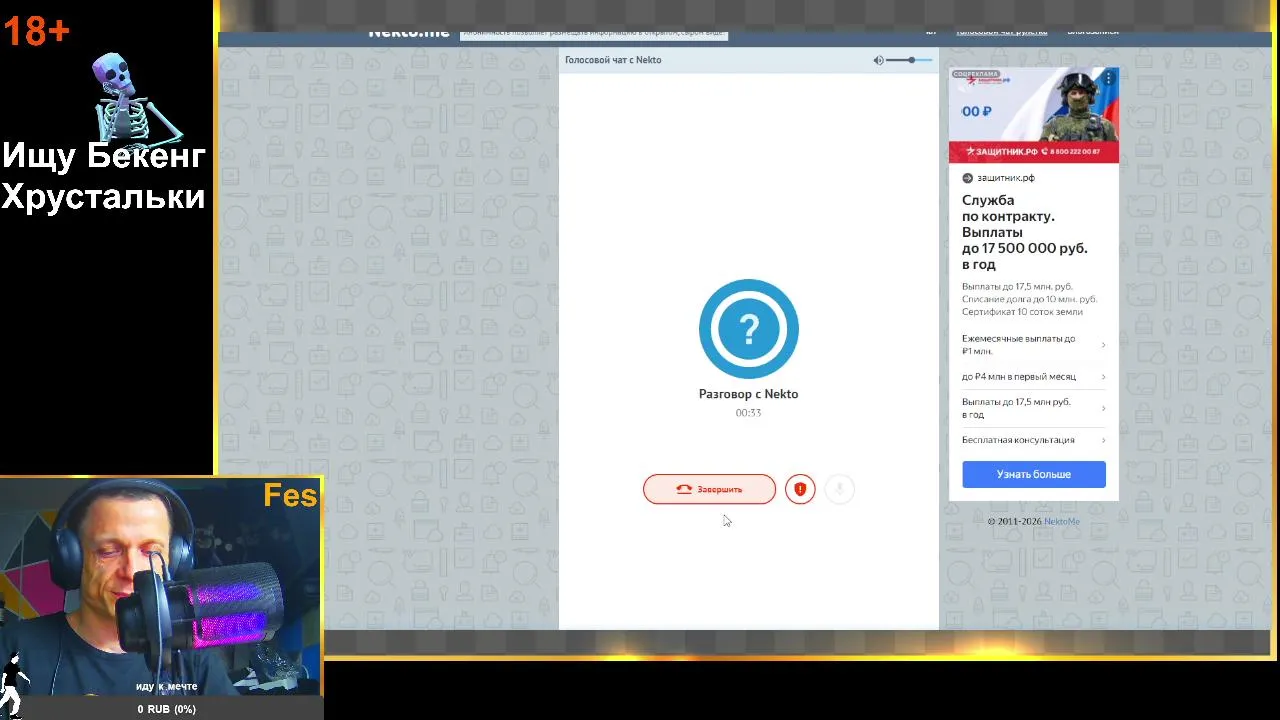Image resolution: width=1280 pixels, height=720 pixels.
Task: Click the skeleton image in the overlay
Action: [138, 98]
